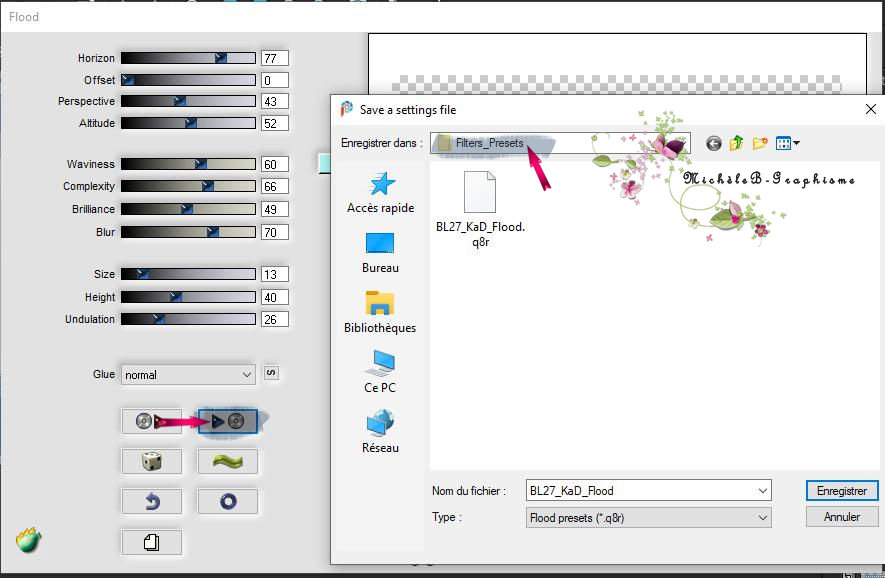Click the Enregistrer button
This screenshot has height=578, width=885.
point(842,491)
